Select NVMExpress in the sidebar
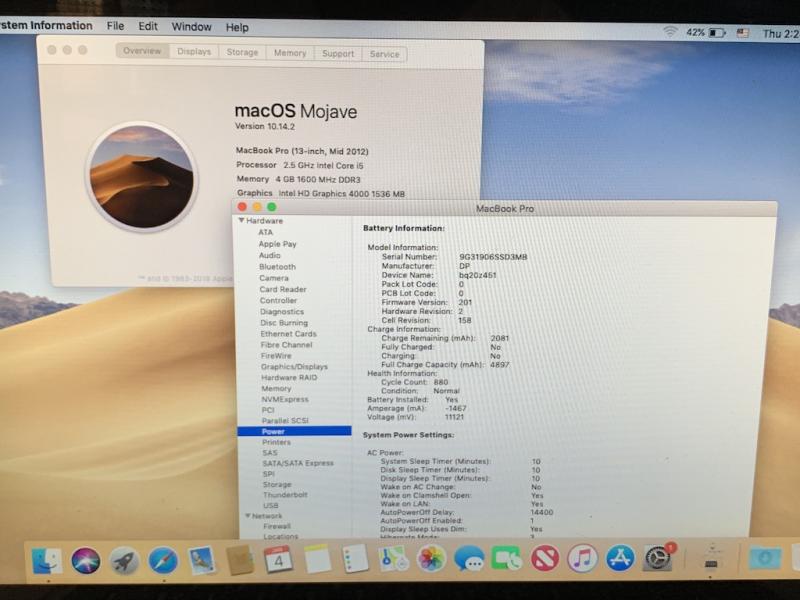Image resolution: width=800 pixels, height=600 pixels. [x=285, y=399]
